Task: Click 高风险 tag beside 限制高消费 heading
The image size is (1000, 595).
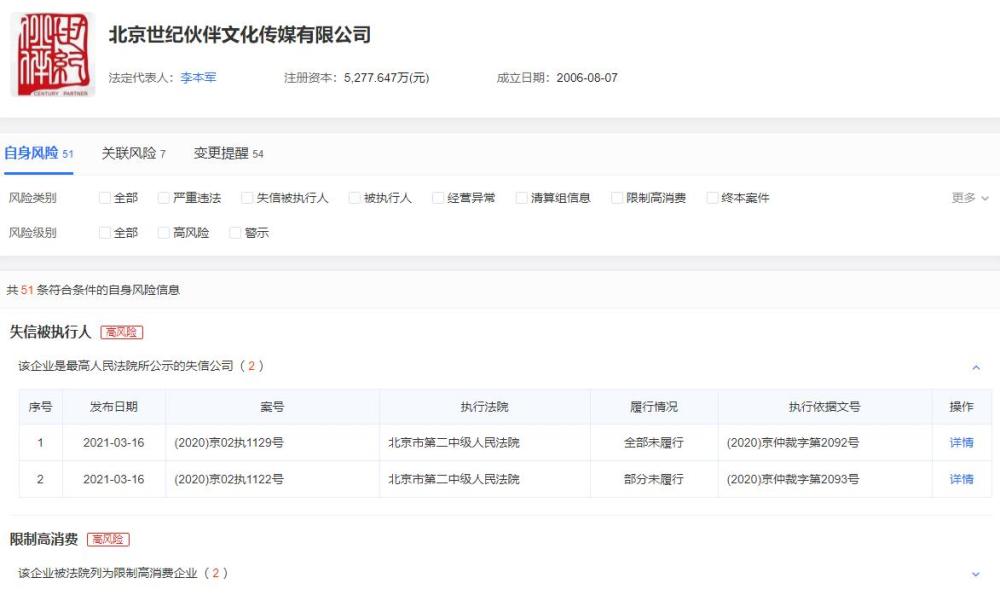Action: [108, 540]
